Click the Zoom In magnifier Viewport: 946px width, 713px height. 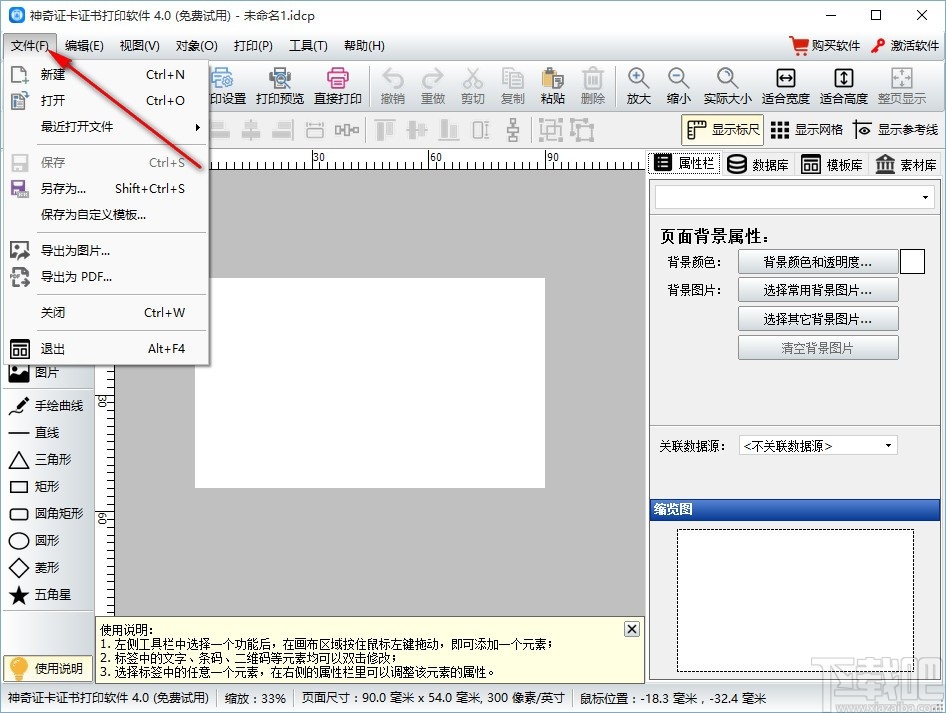(x=638, y=86)
